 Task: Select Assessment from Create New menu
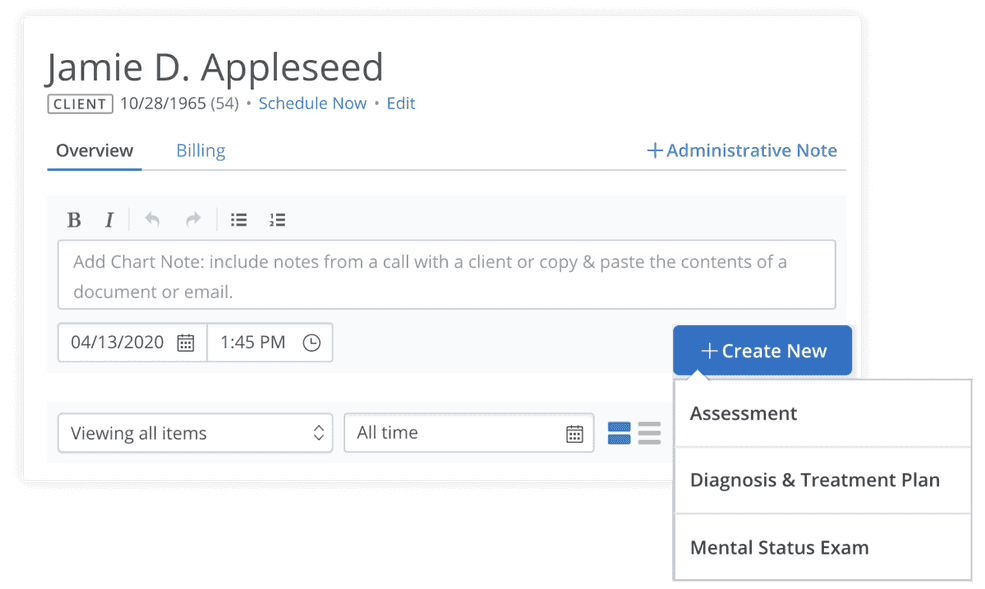[823, 413]
